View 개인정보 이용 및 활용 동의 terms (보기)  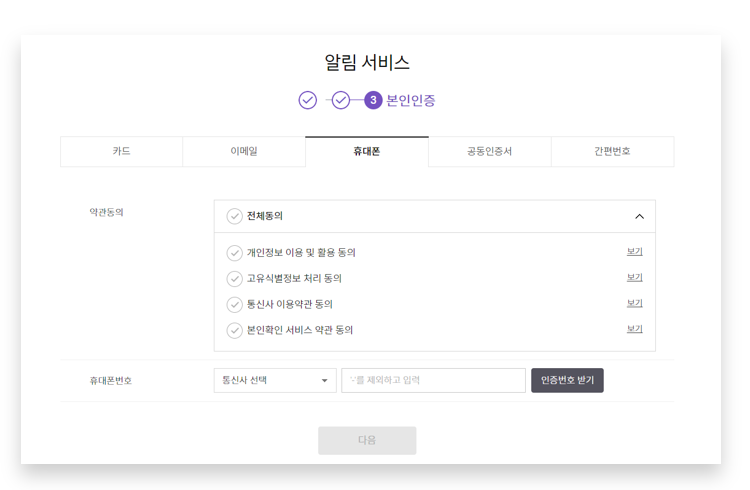tap(634, 252)
